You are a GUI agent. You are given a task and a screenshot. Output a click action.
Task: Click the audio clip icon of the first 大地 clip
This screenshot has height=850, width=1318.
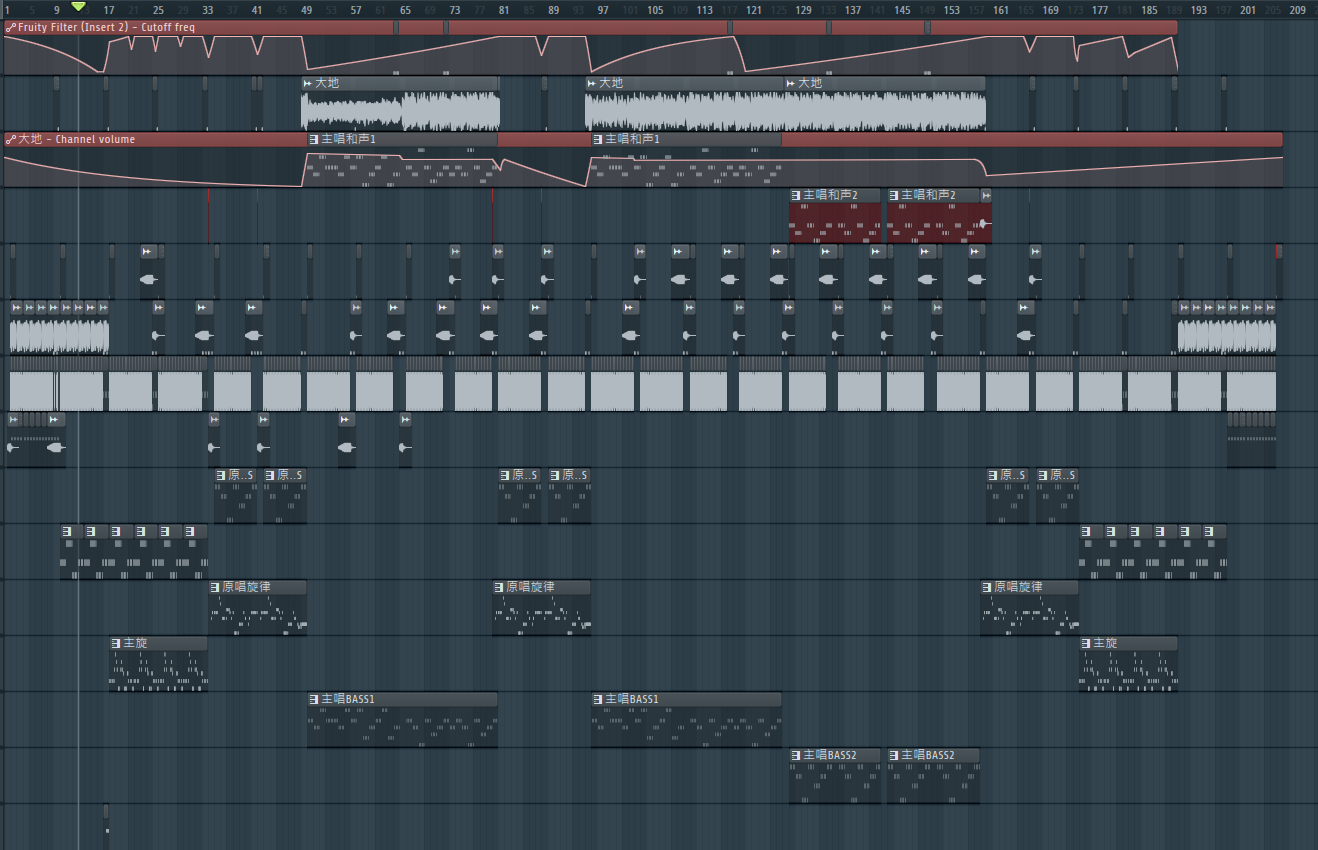pos(308,83)
